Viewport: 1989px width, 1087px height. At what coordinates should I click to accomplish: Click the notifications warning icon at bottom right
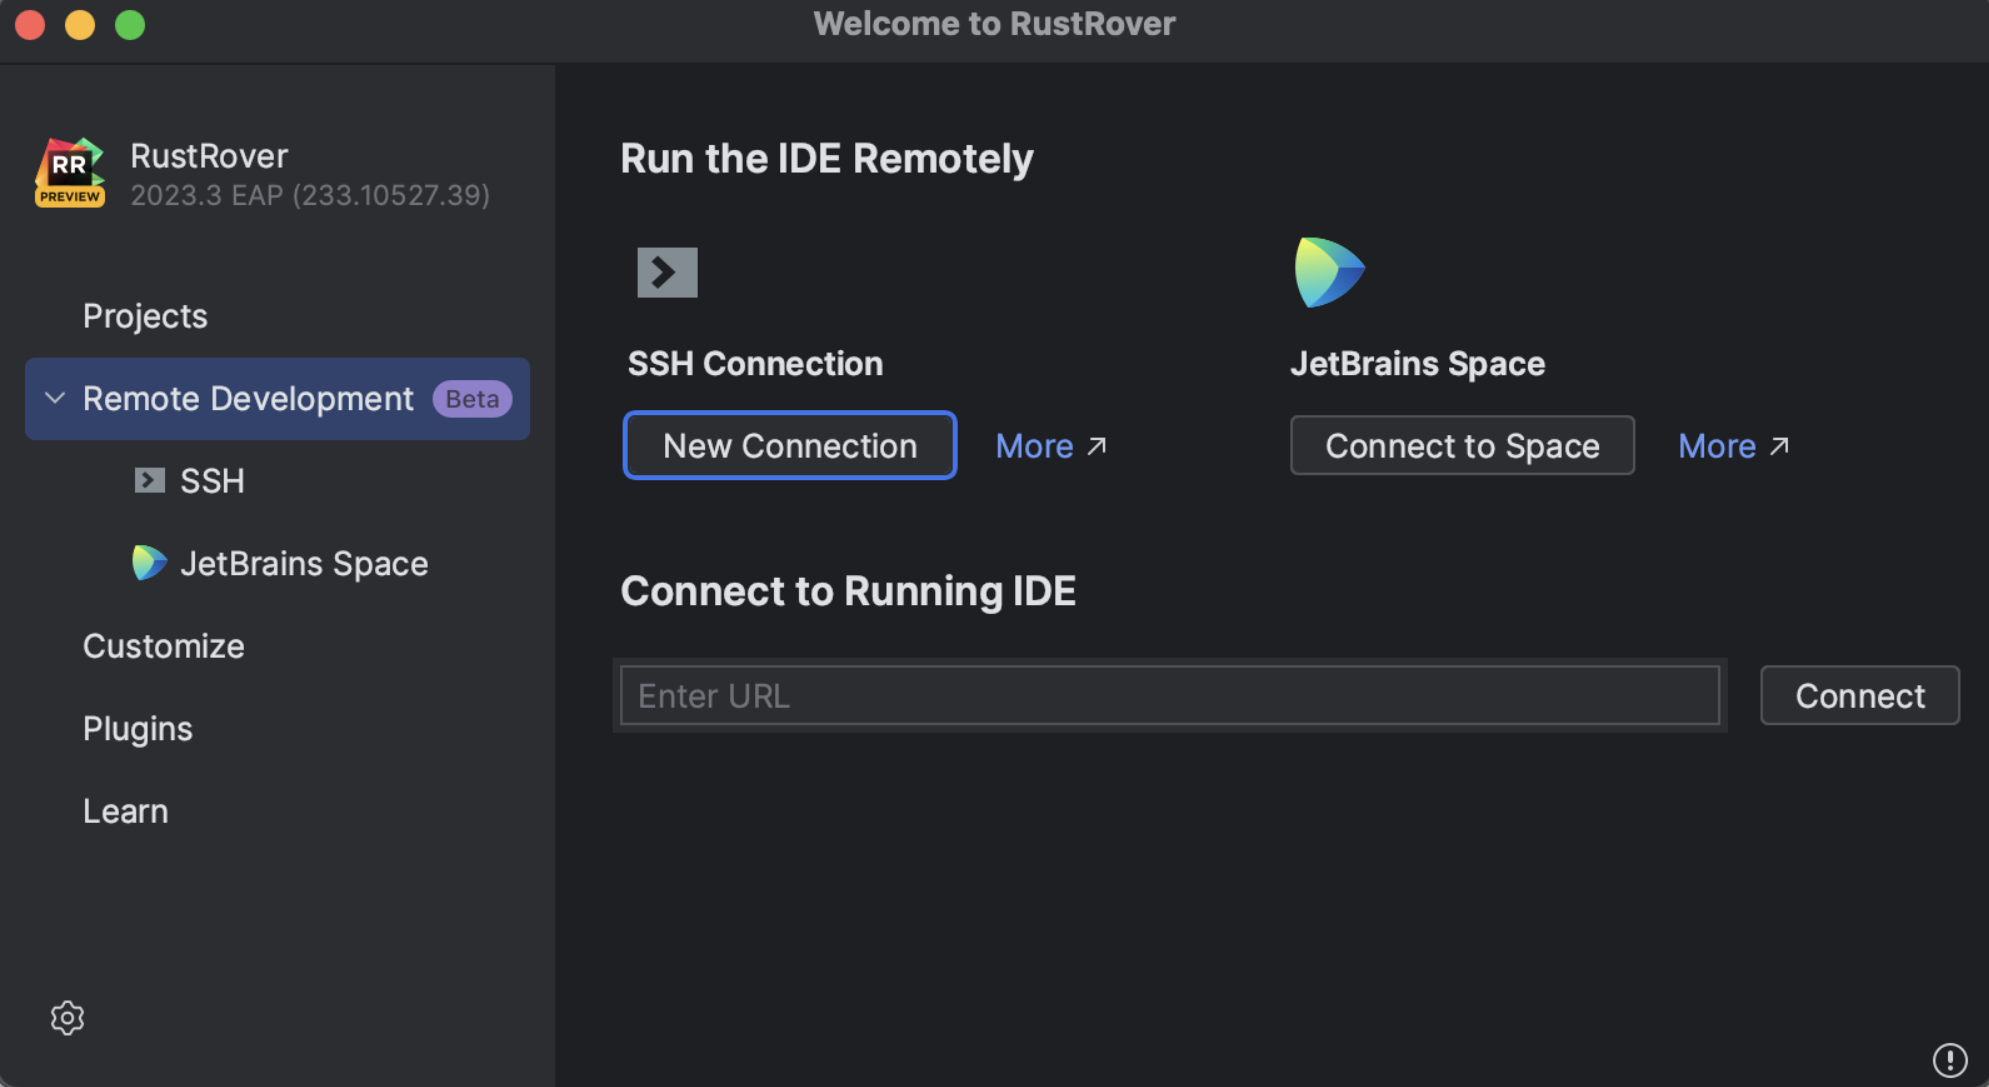(x=1949, y=1059)
